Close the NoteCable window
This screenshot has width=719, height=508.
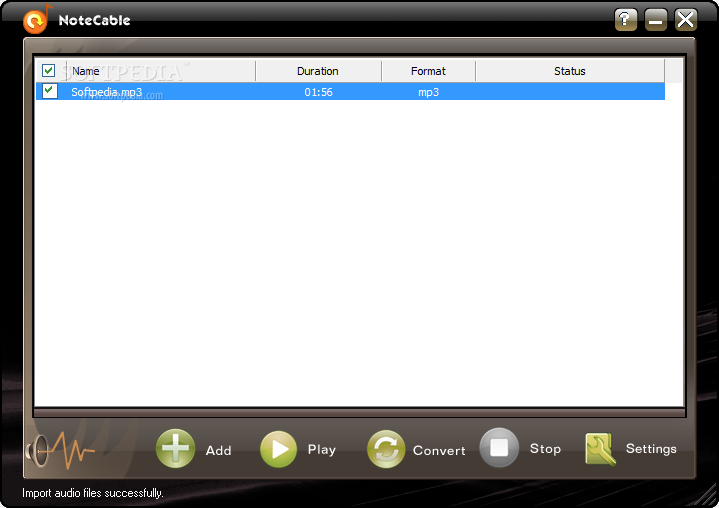(x=686, y=20)
